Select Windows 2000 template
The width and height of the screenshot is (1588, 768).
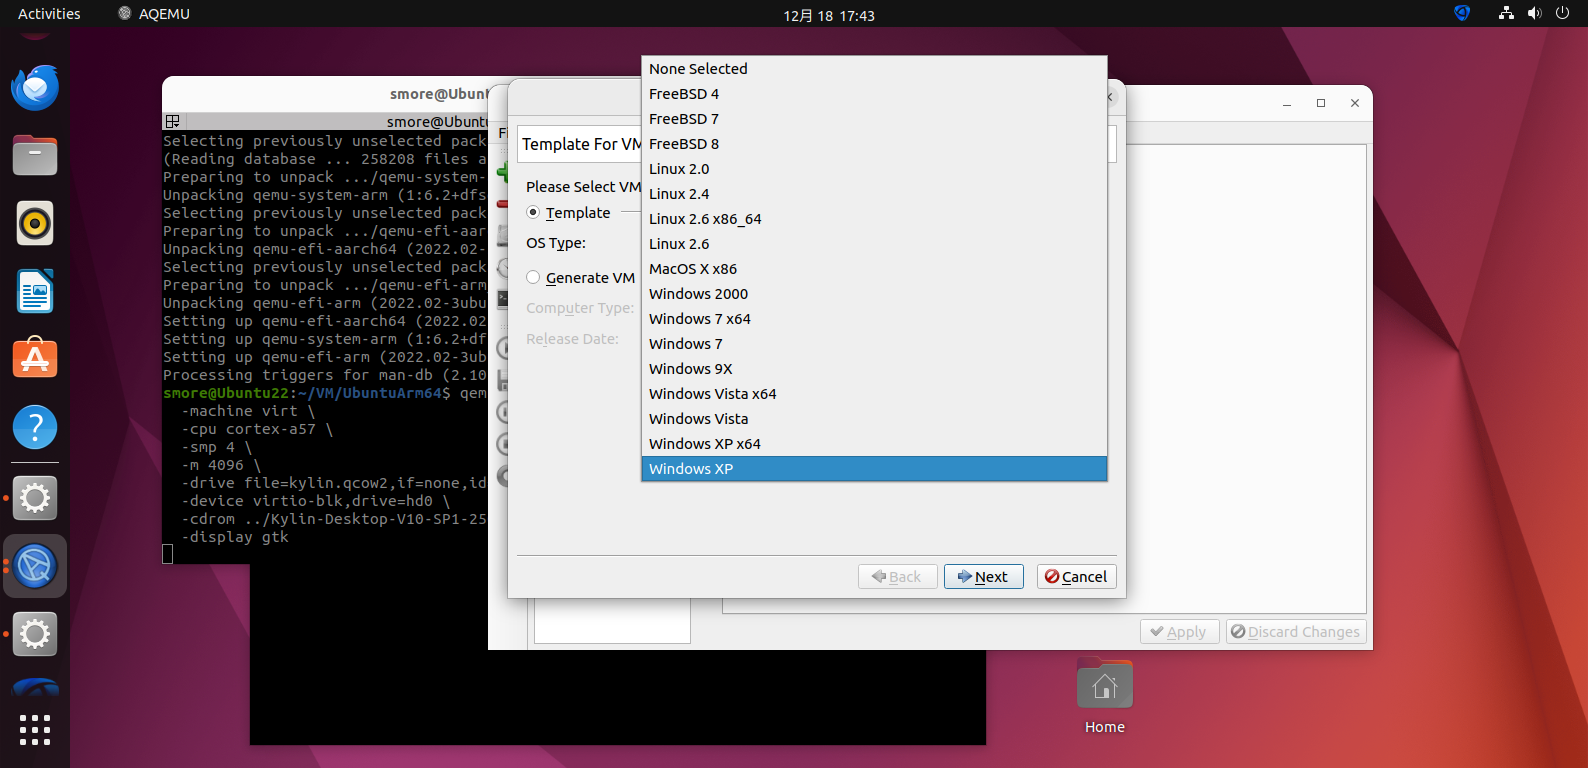(874, 294)
